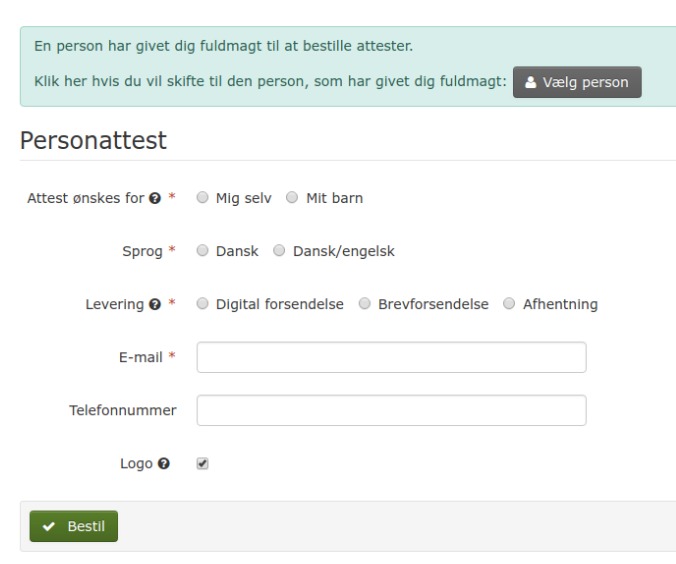Open help icon beside Levering label
Viewport: 676px width, 564px height.
click(x=155, y=304)
